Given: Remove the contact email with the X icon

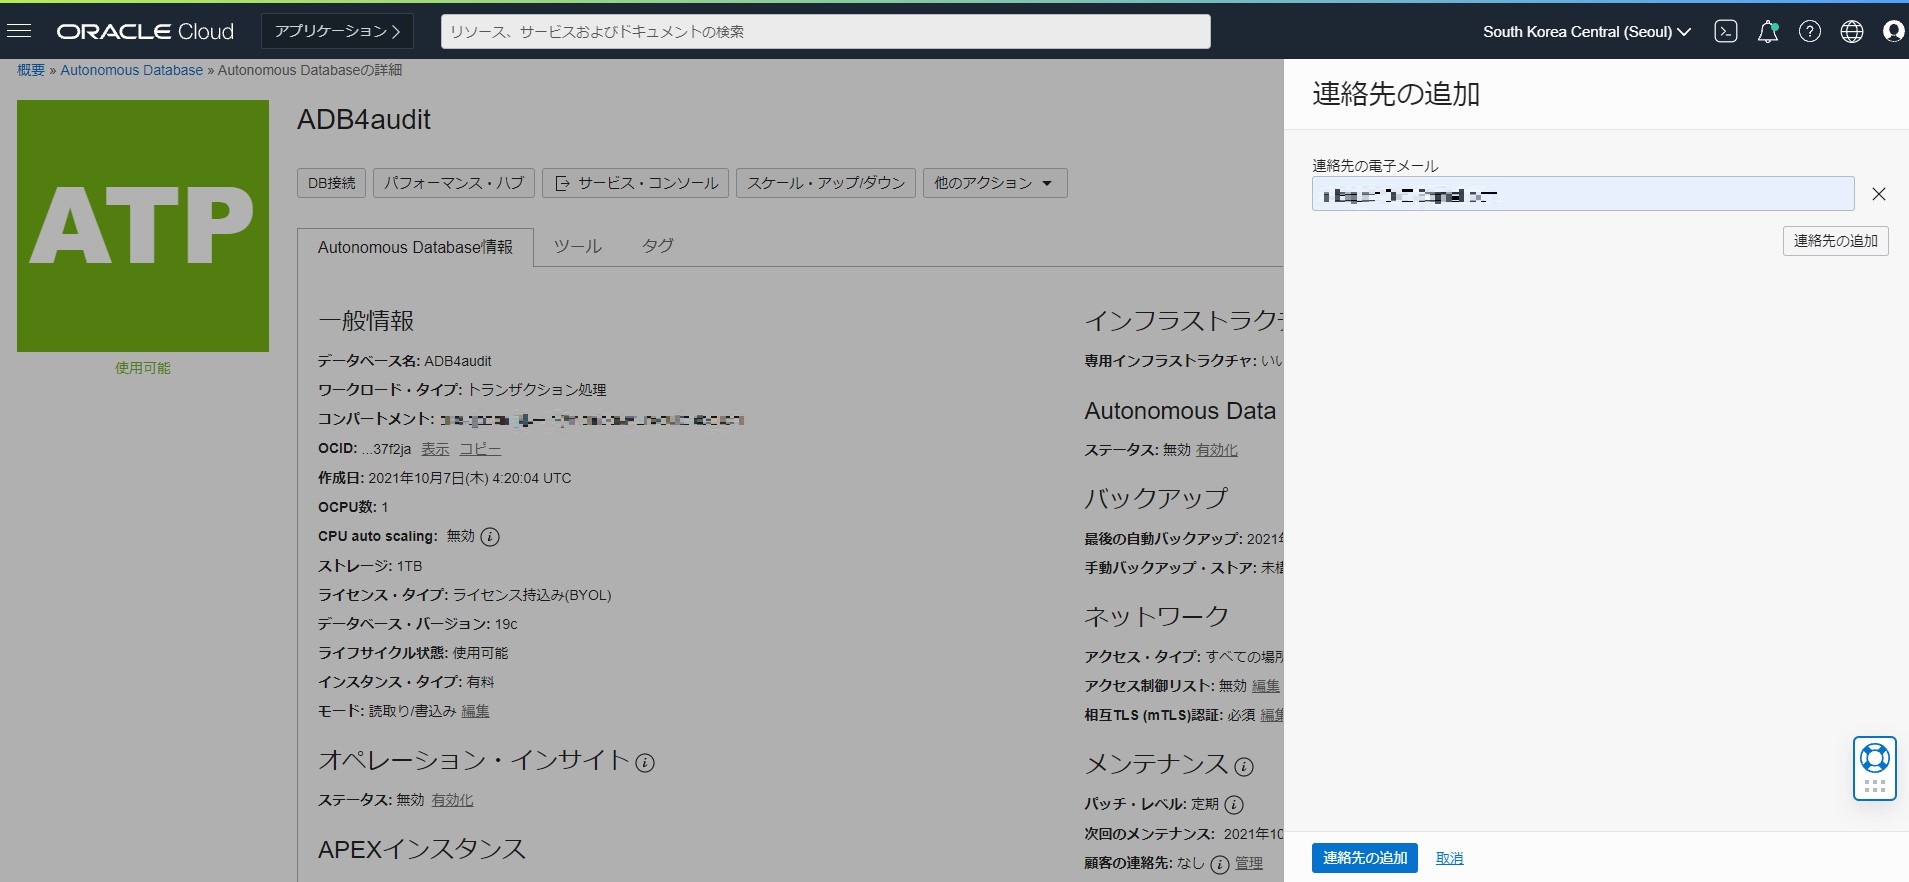Looking at the screenshot, I should [1879, 194].
